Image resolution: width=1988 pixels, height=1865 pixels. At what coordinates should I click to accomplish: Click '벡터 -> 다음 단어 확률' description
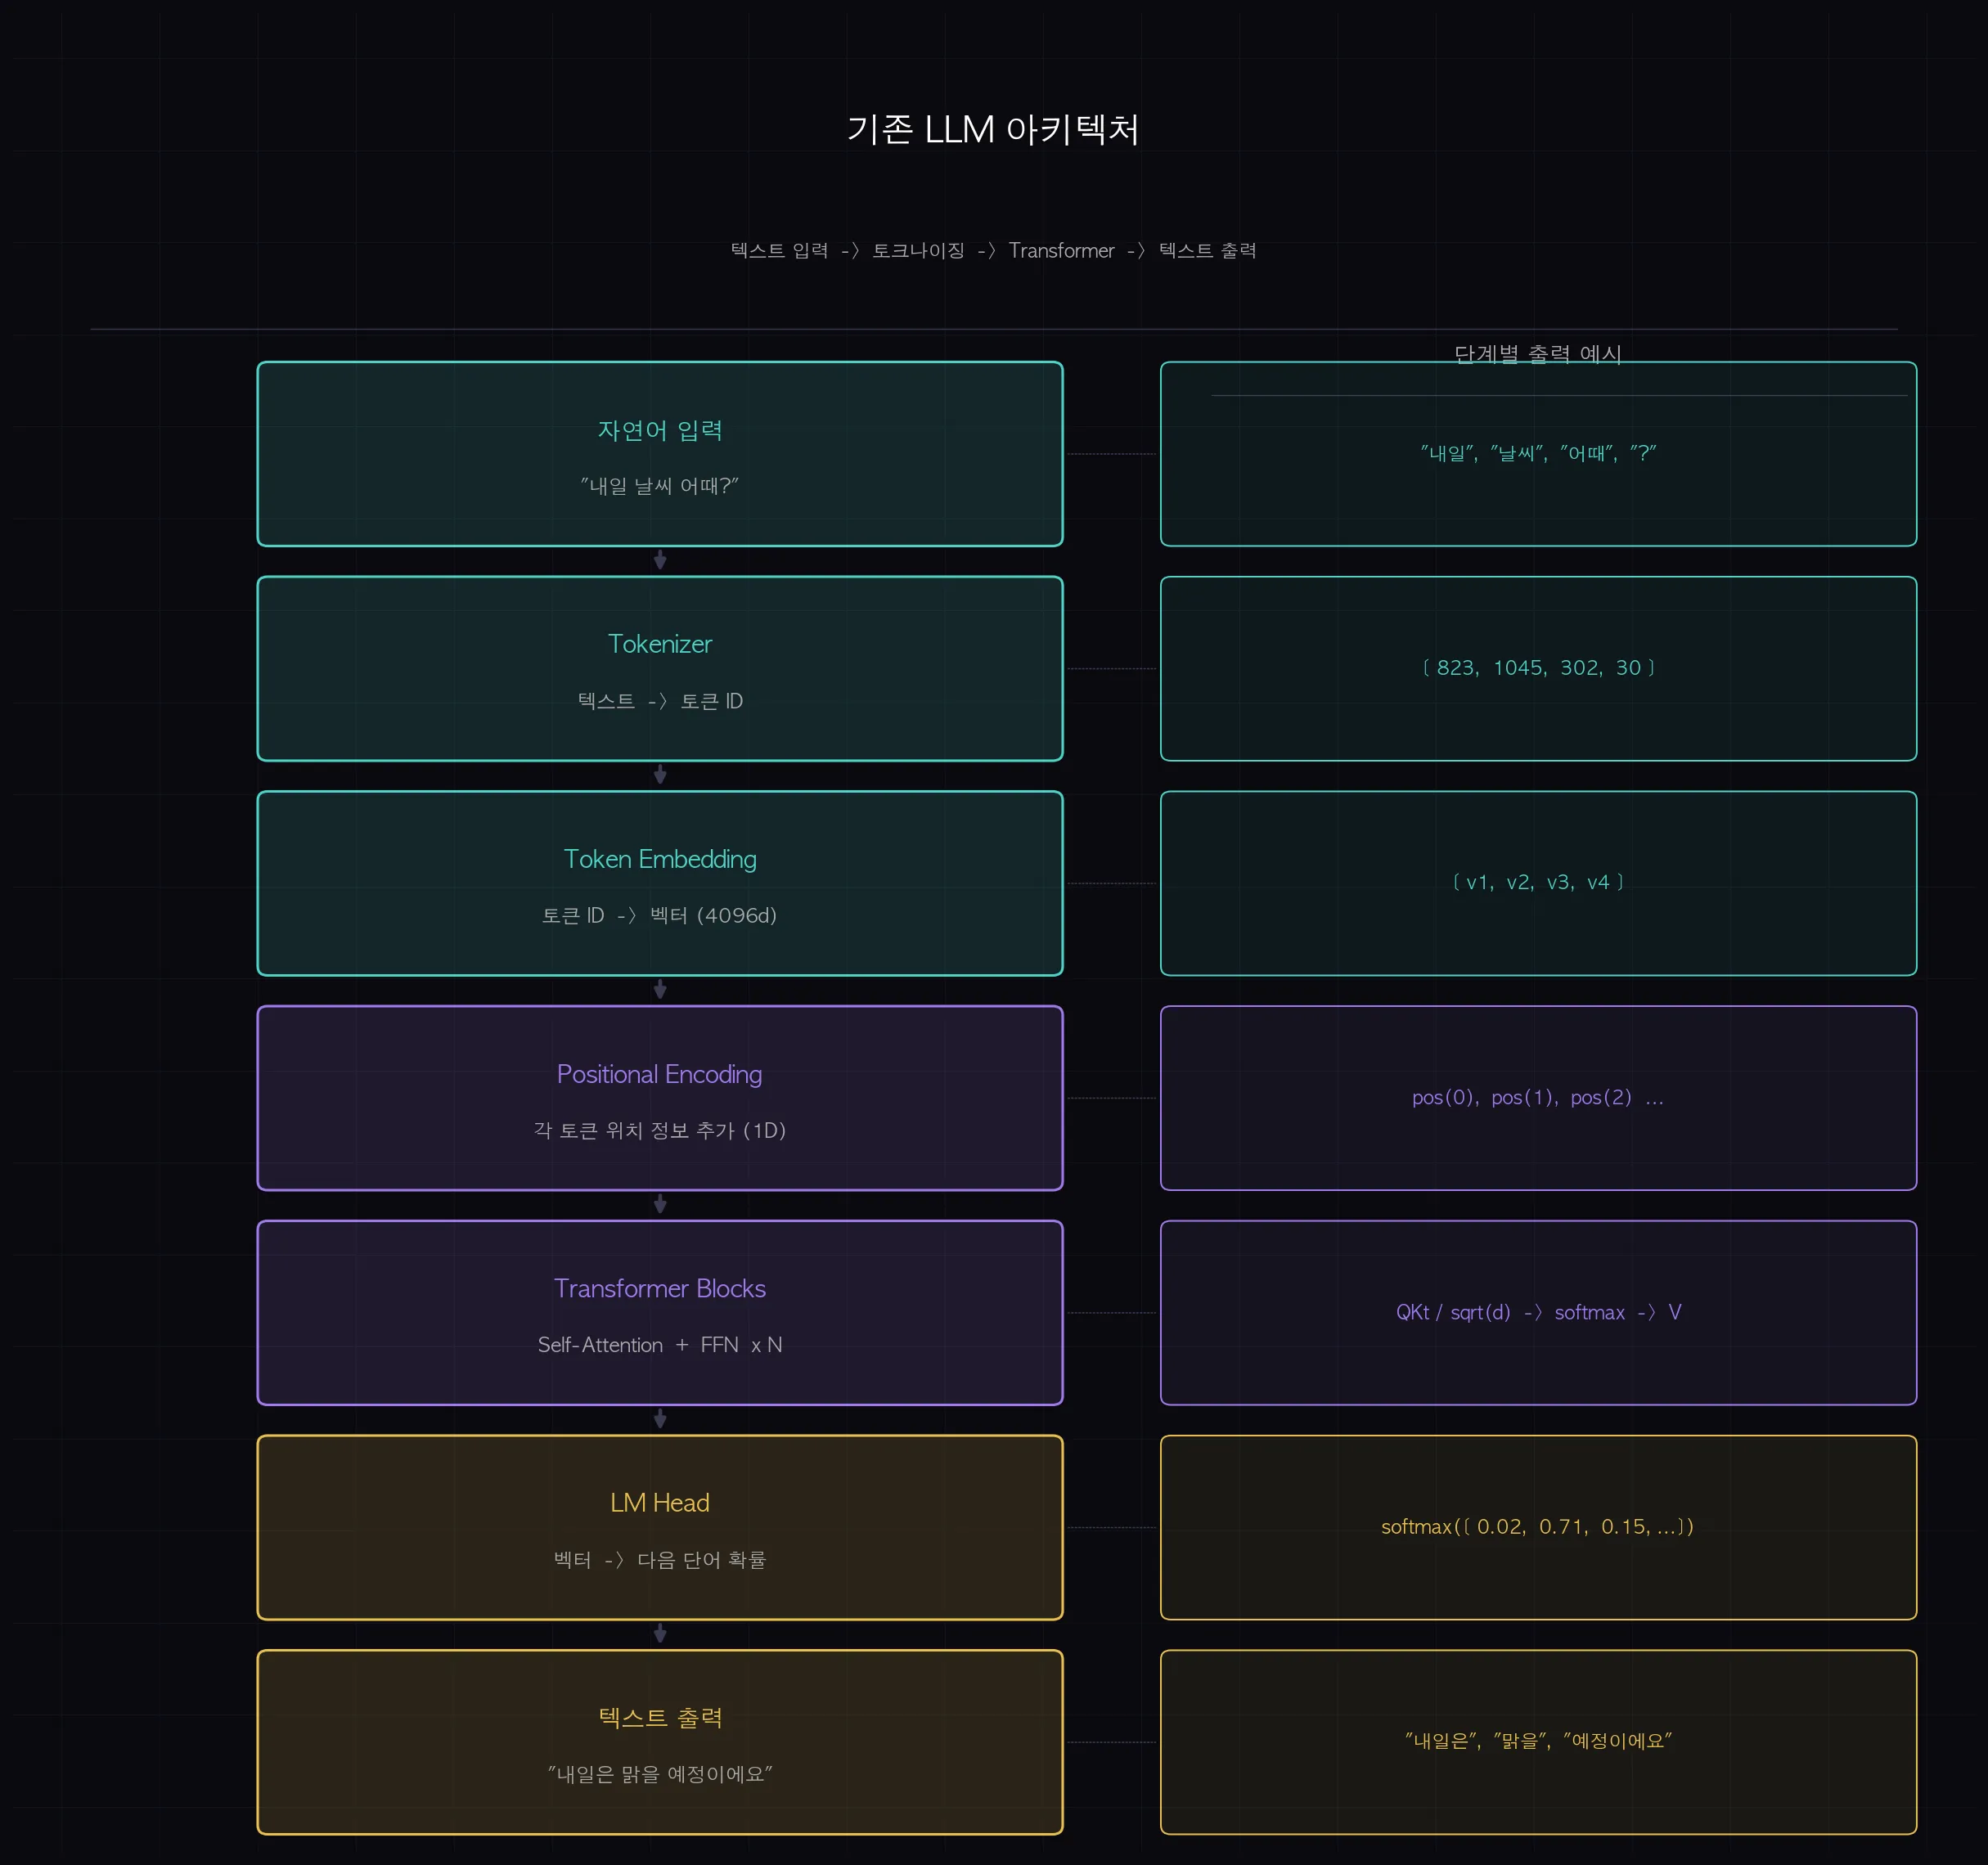[x=660, y=1560]
